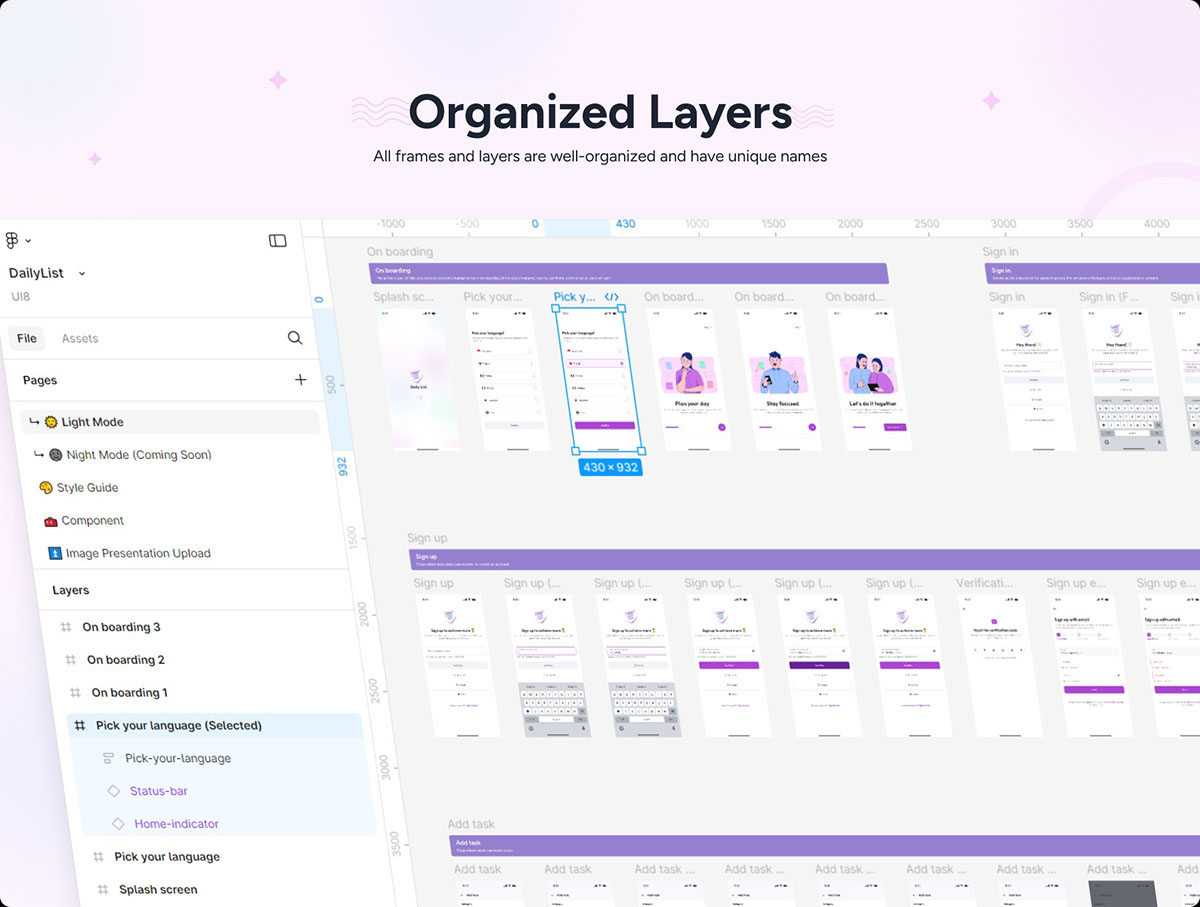Select the Status-bar layer name
Screen dimensions: 1200x907
tap(159, 791)
